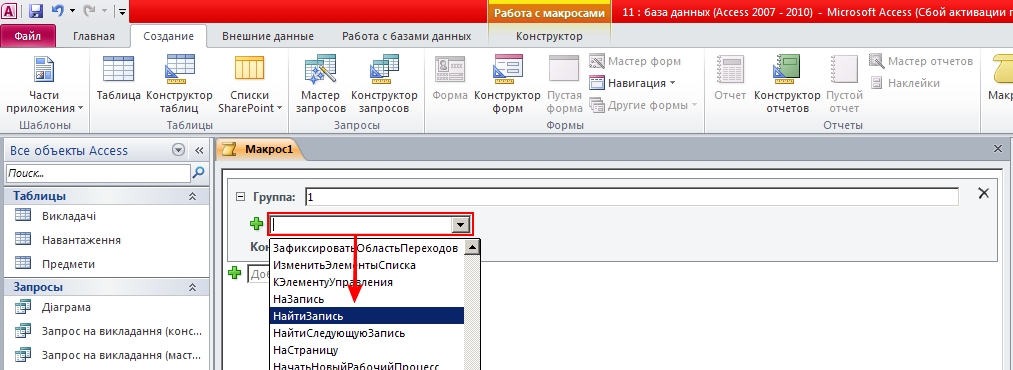Screen dimensions: 1013x370
Task: Click the Поиск search field
Action: click(98, 173)
